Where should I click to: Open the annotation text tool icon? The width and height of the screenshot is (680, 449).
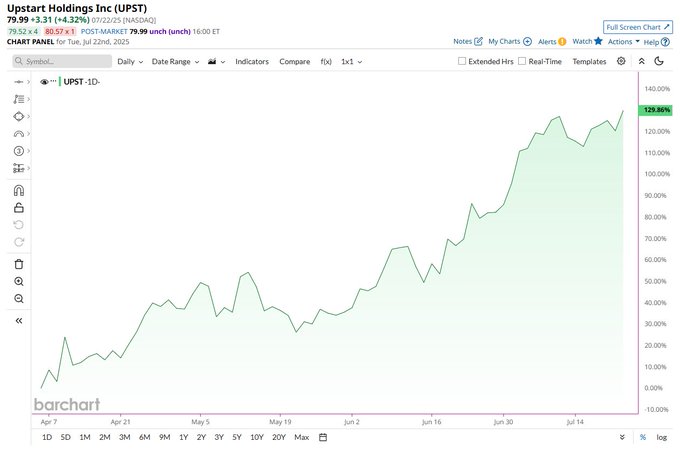(19, 99)
